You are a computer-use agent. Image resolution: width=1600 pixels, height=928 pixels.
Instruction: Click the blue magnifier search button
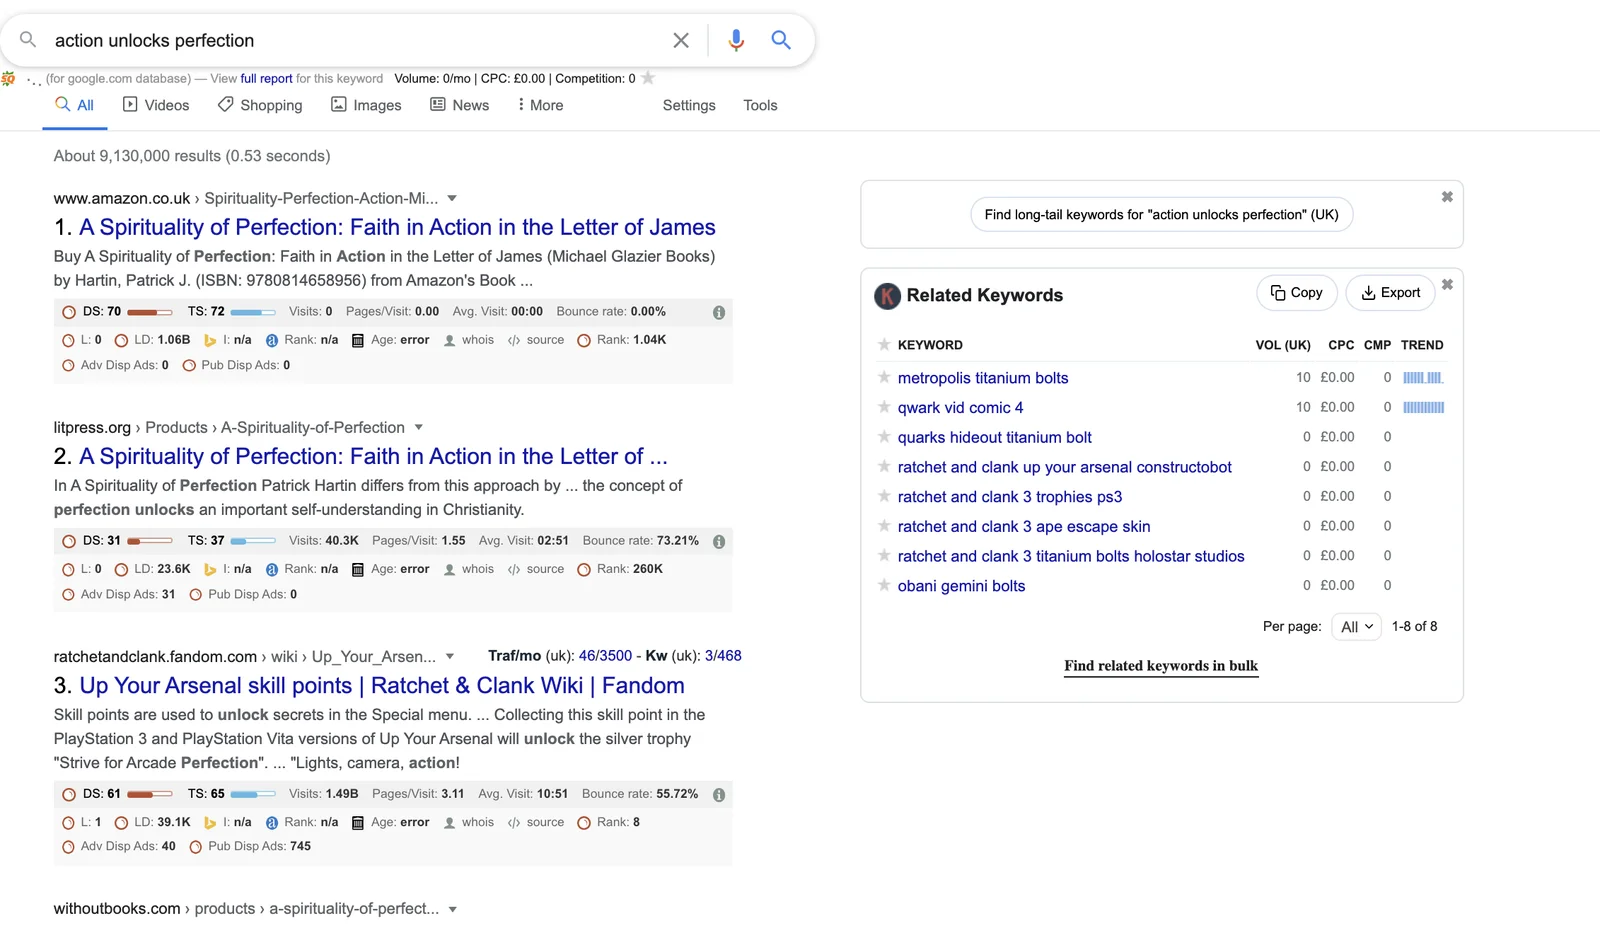[x=781, y=40]
